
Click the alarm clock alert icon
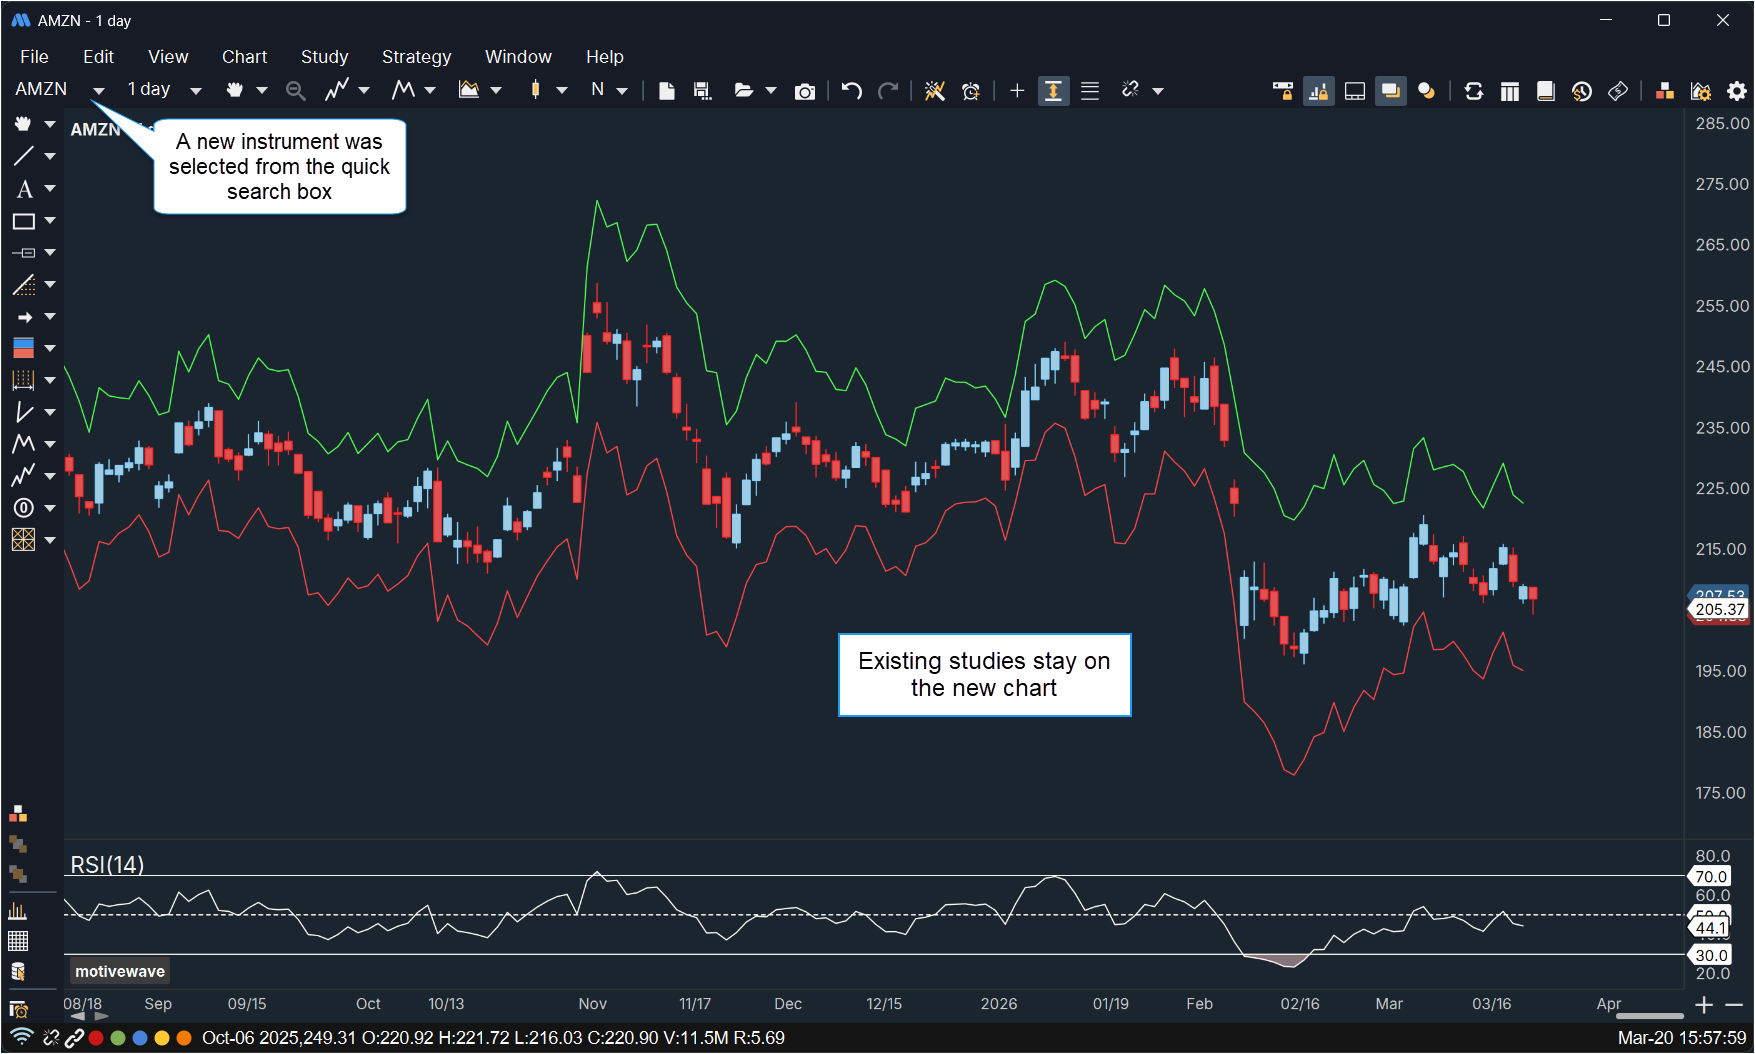(970, 91)
